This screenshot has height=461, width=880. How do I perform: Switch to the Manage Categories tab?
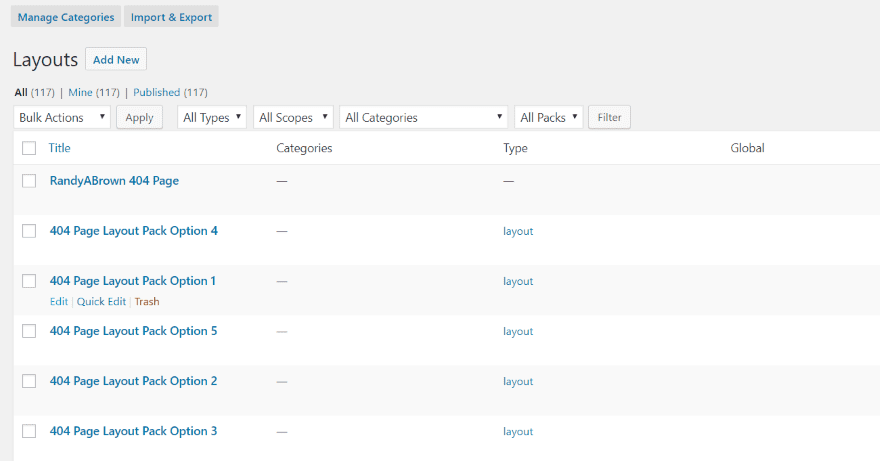pos(66,16)
